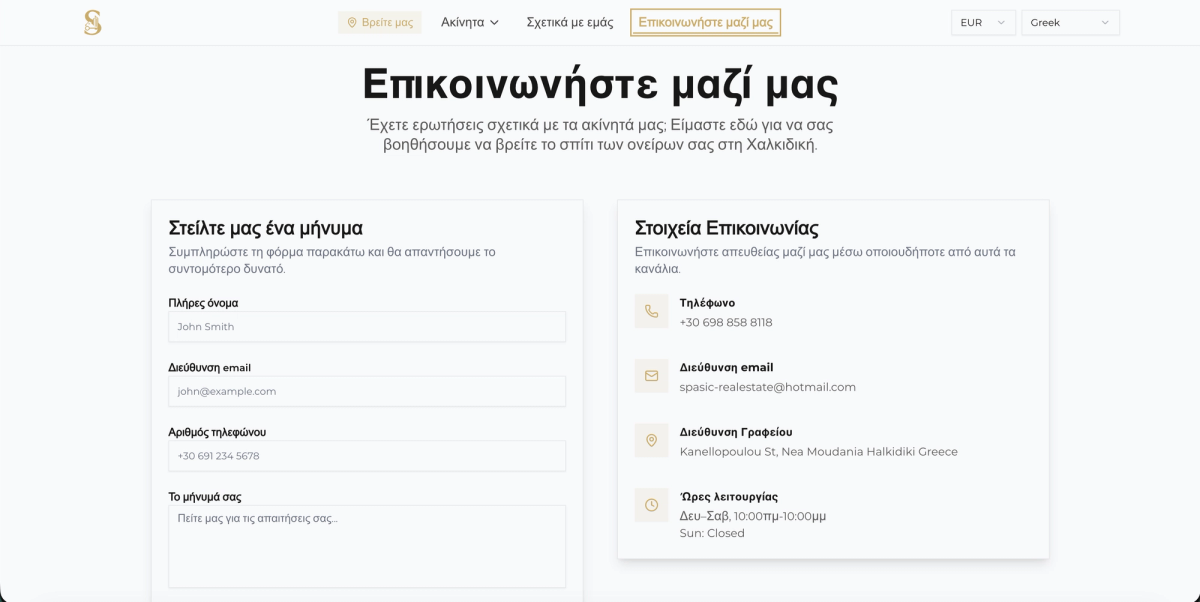Click the map pin icon in Βρείτε μας
This screenshot has height=602, width=1200.
coord(352,22)
